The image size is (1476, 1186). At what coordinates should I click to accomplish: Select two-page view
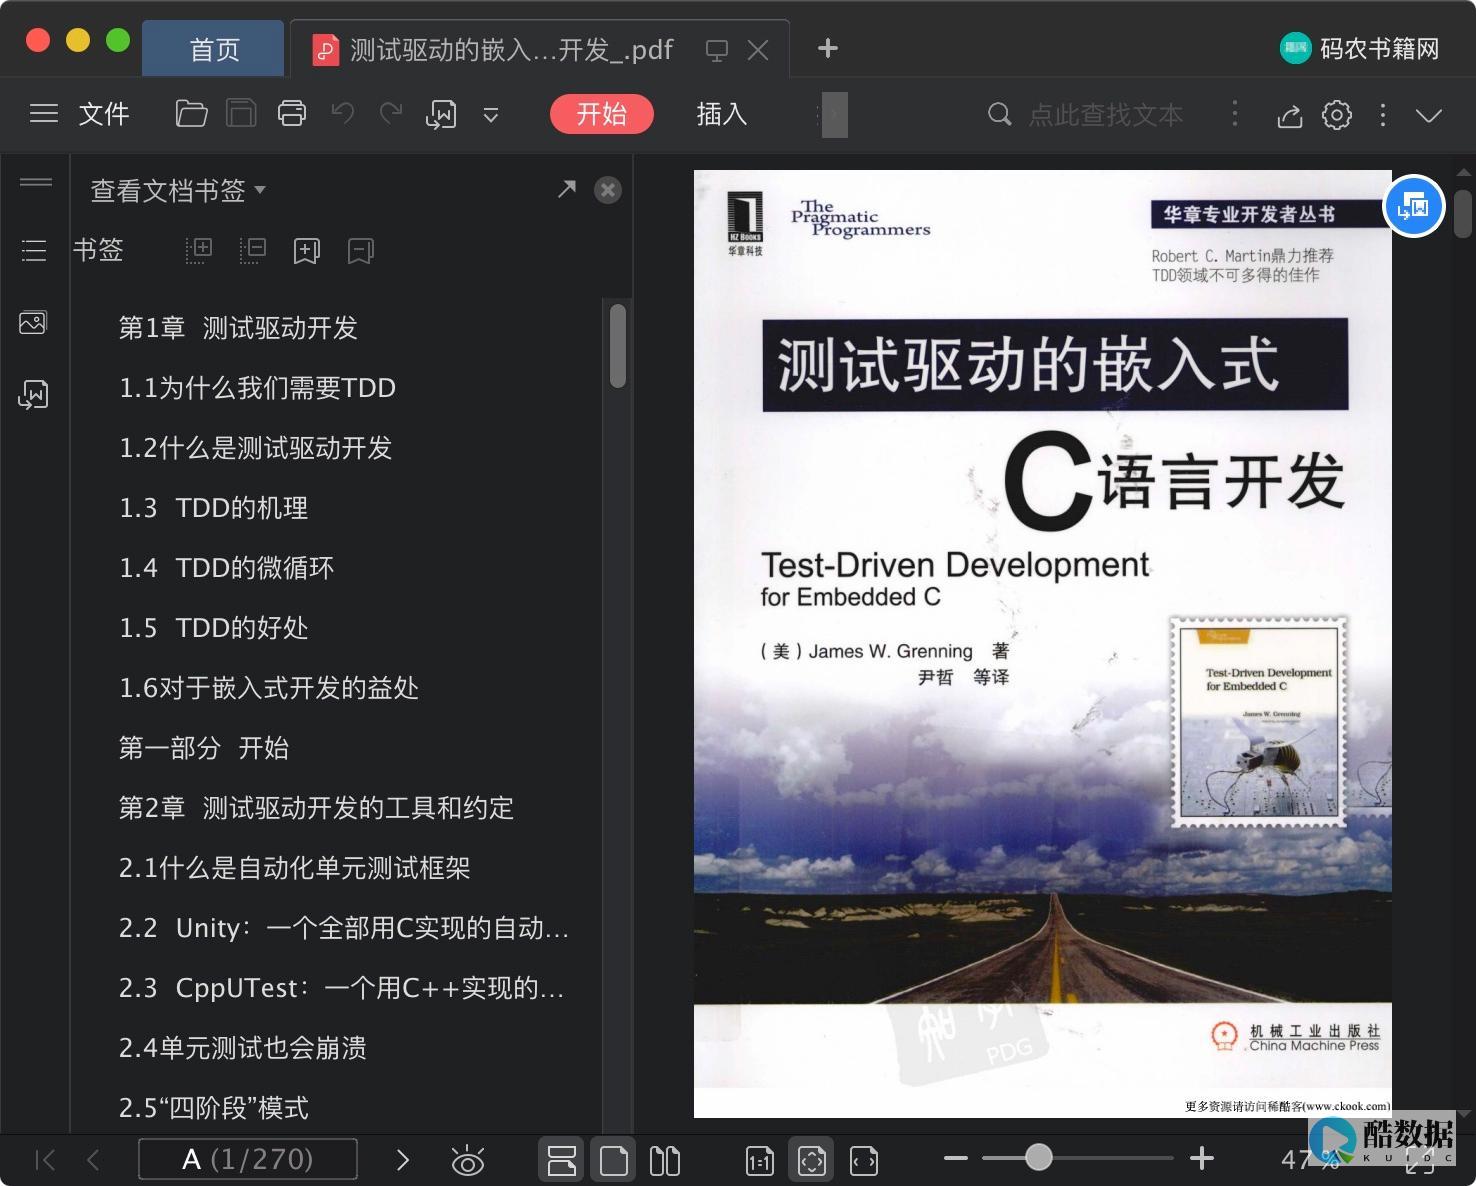(665, 1160)
